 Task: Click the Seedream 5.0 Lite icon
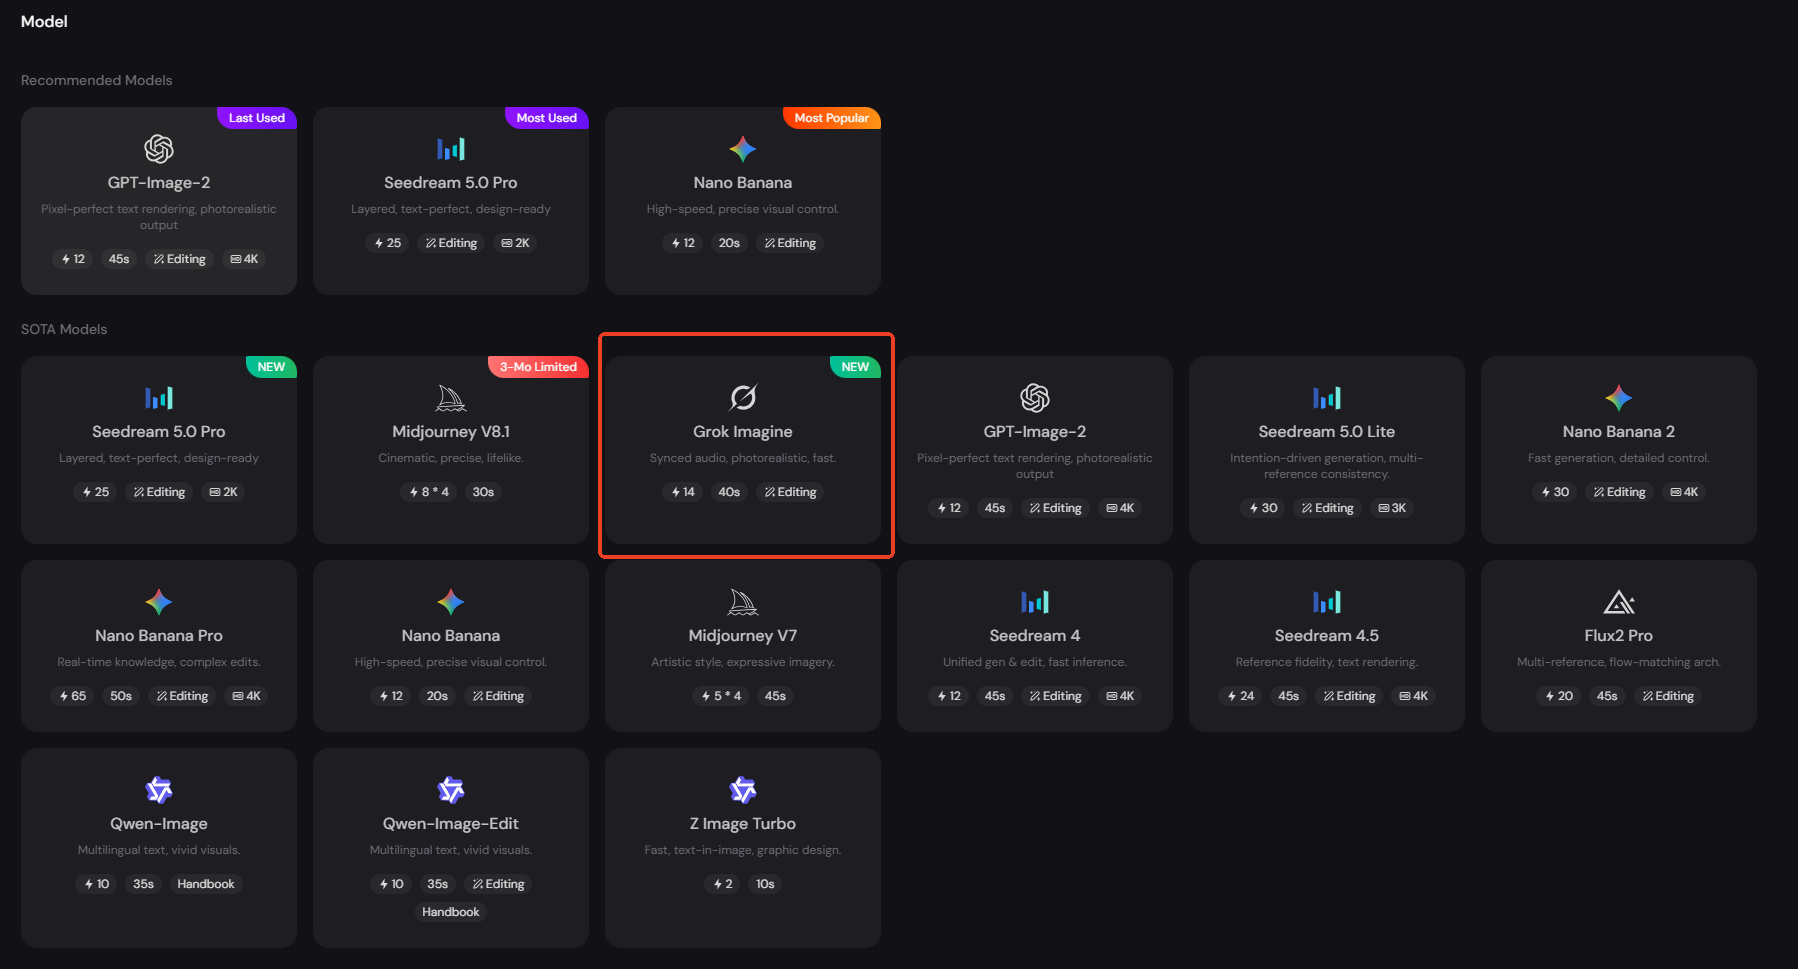[1327, 398]
